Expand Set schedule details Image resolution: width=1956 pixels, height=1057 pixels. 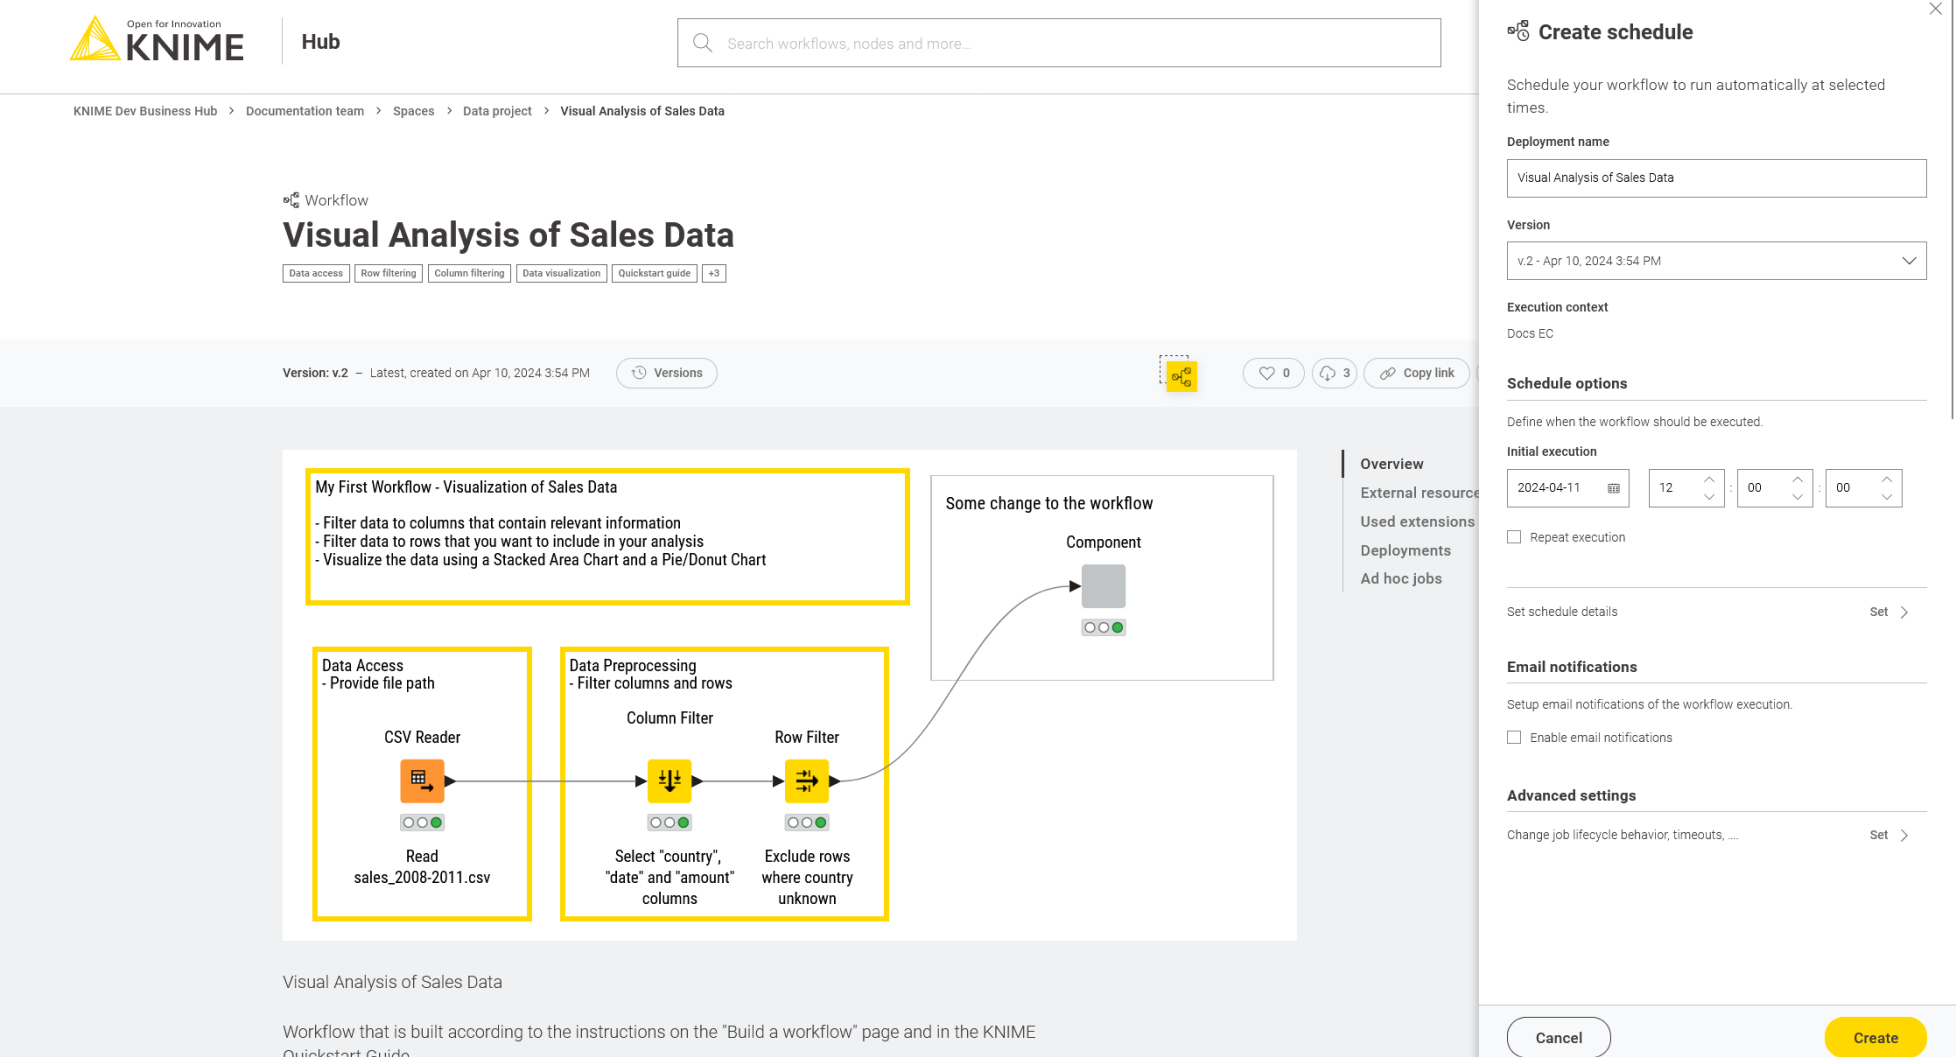(1889, 612)
